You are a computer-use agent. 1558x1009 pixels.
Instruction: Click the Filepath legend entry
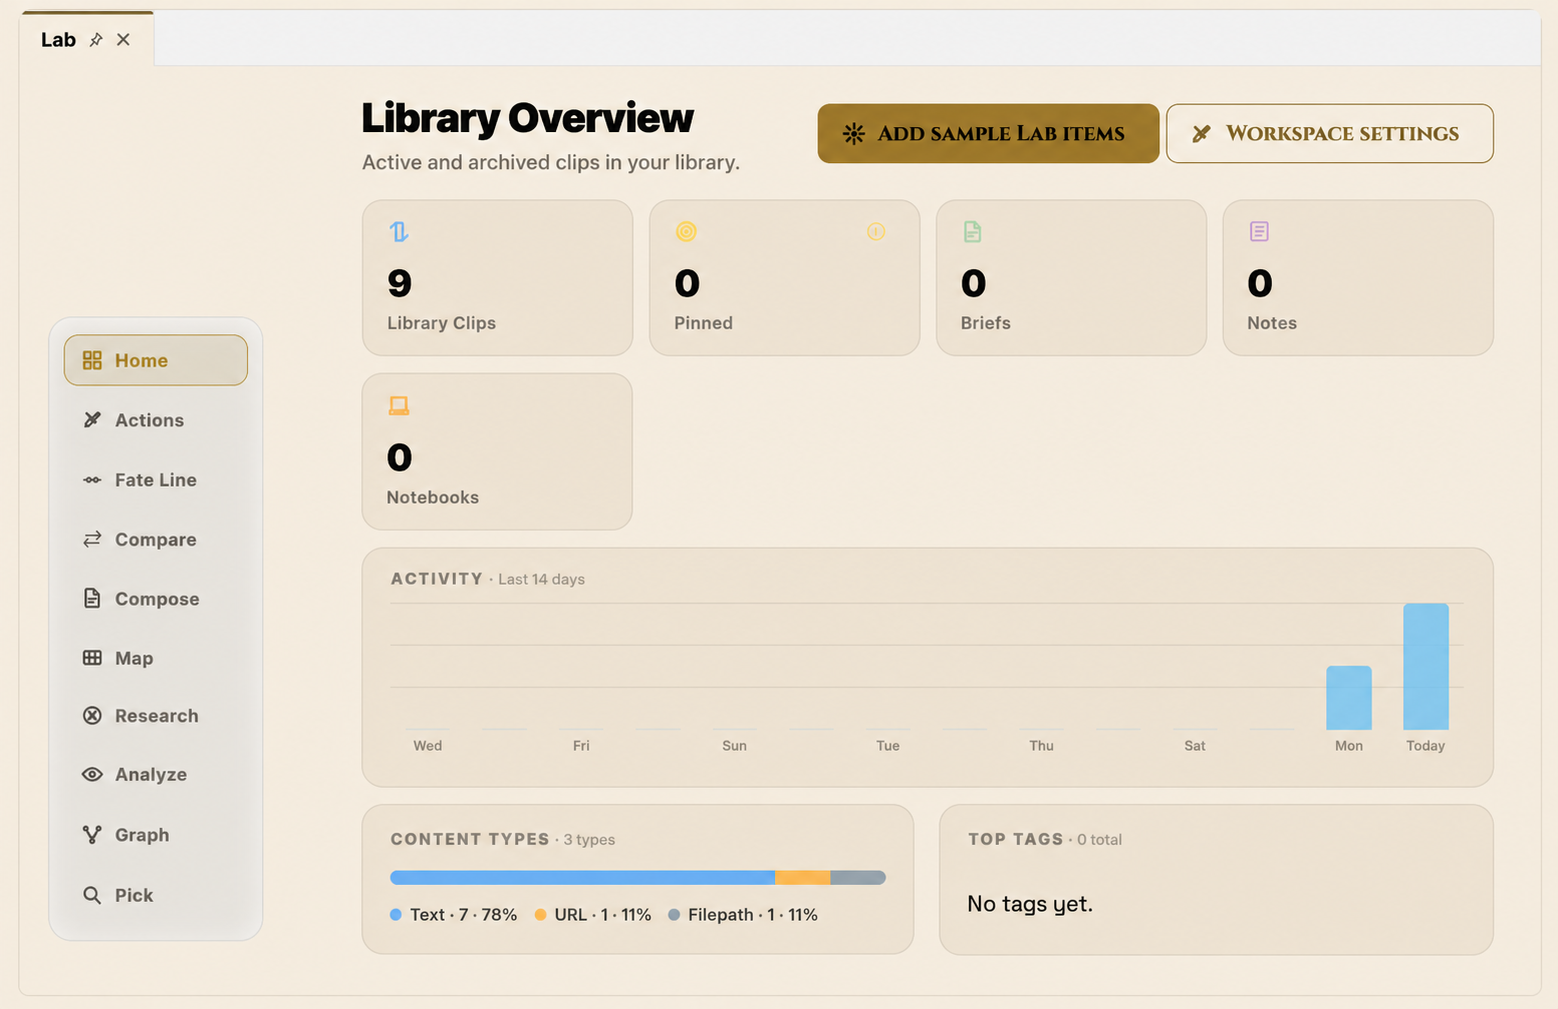[x=742, y=915]
